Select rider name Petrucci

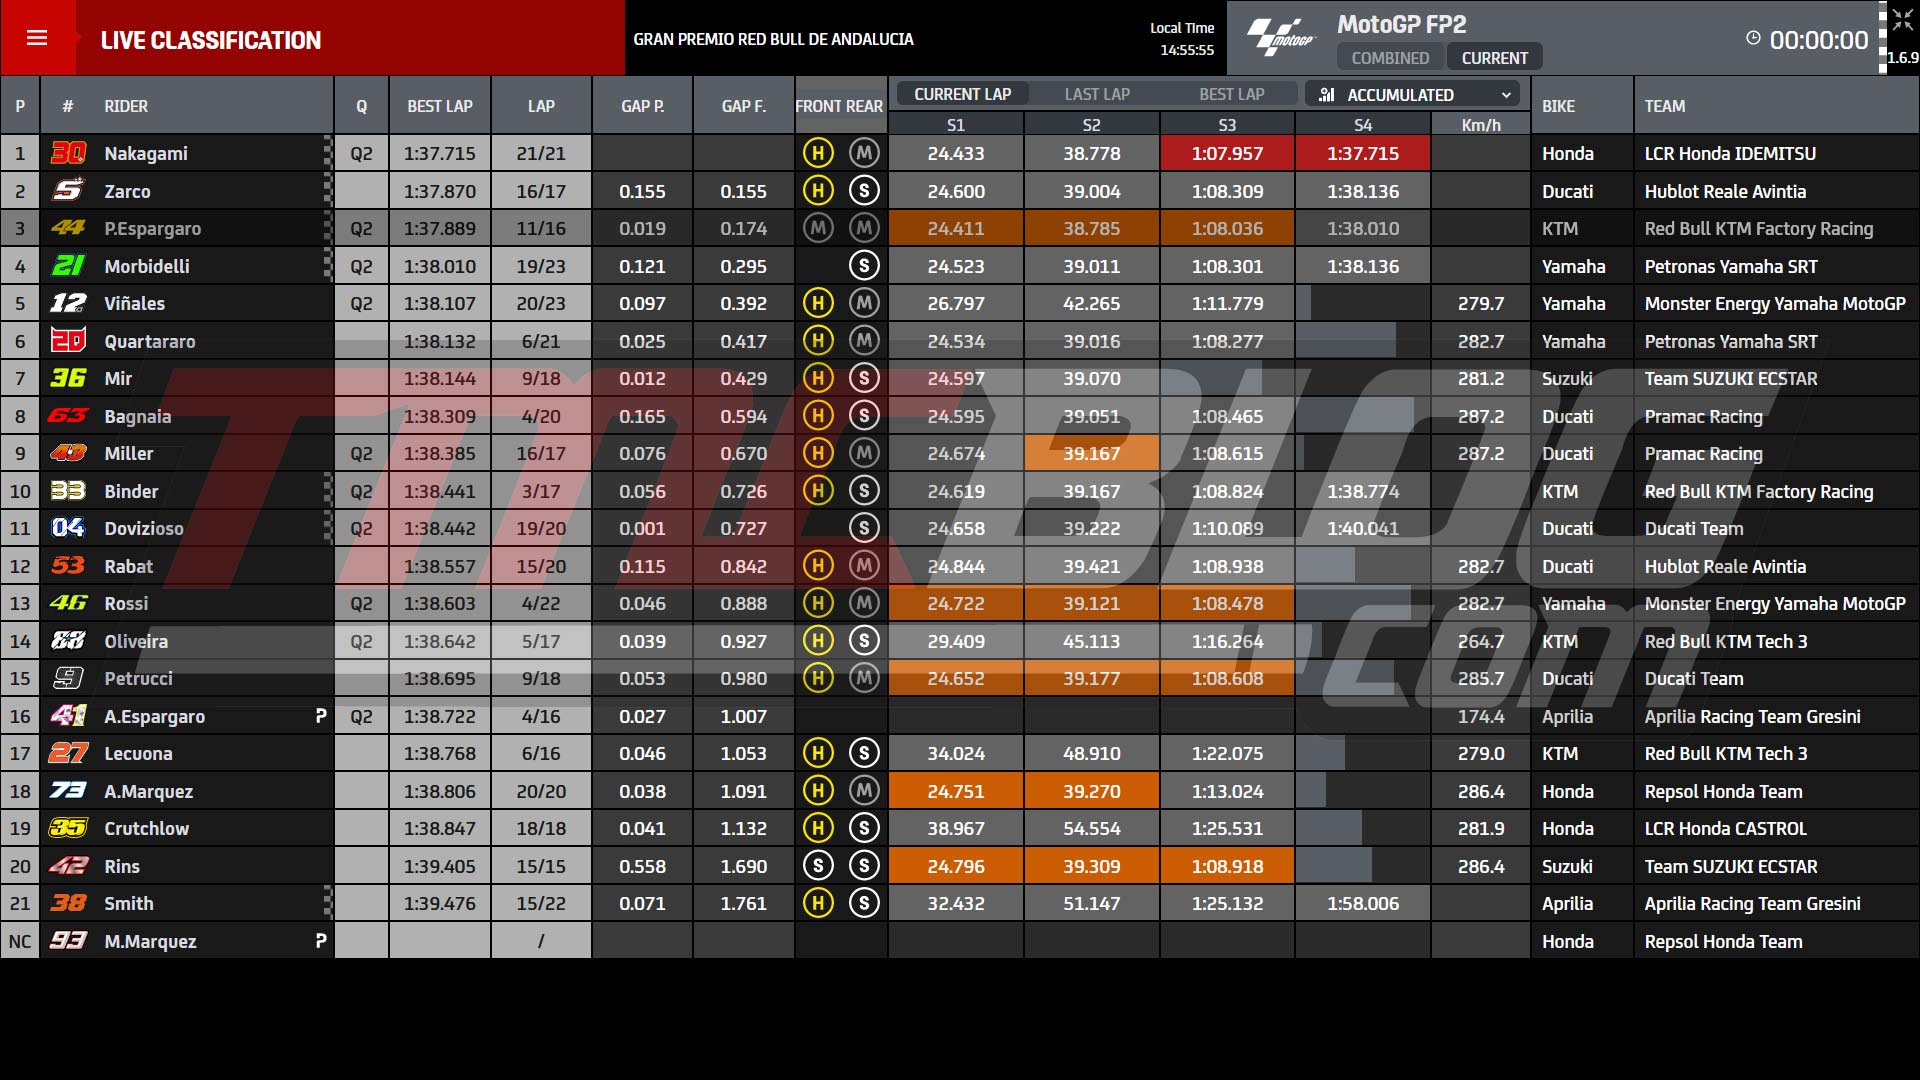pyautogui.click(x=138, y=678)
